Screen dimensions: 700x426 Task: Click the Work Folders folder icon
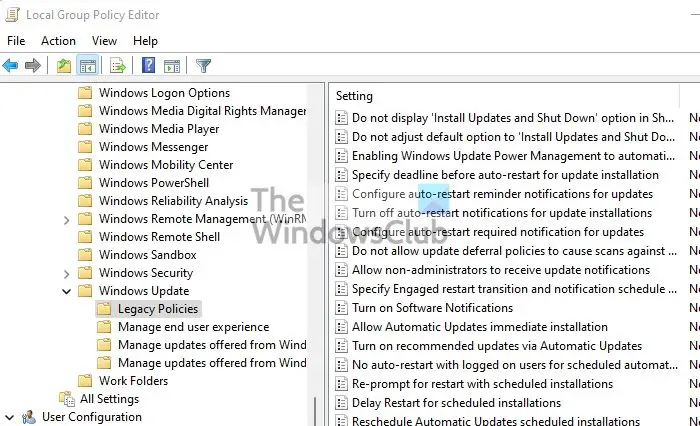pyautogui.click(x=85, y=381)
